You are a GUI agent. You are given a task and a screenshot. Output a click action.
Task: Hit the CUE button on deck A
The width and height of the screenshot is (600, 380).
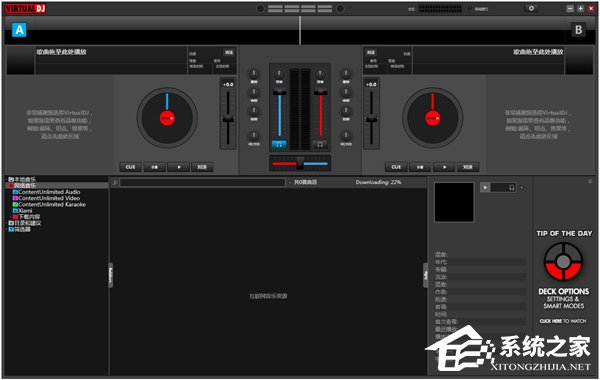130,167
